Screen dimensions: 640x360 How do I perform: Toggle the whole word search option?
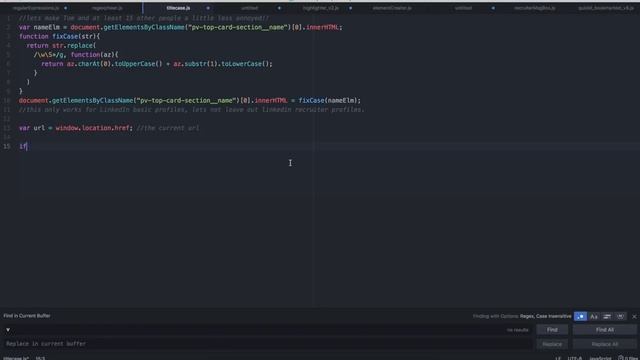[620, 316]
